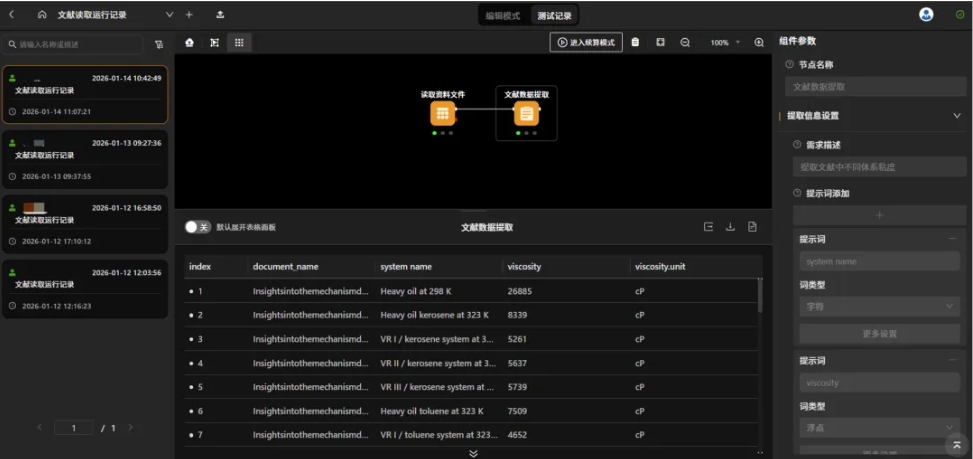Click the home icon in canvas toolbar
This screenshot has width=973, height=459.
(190, 43)
